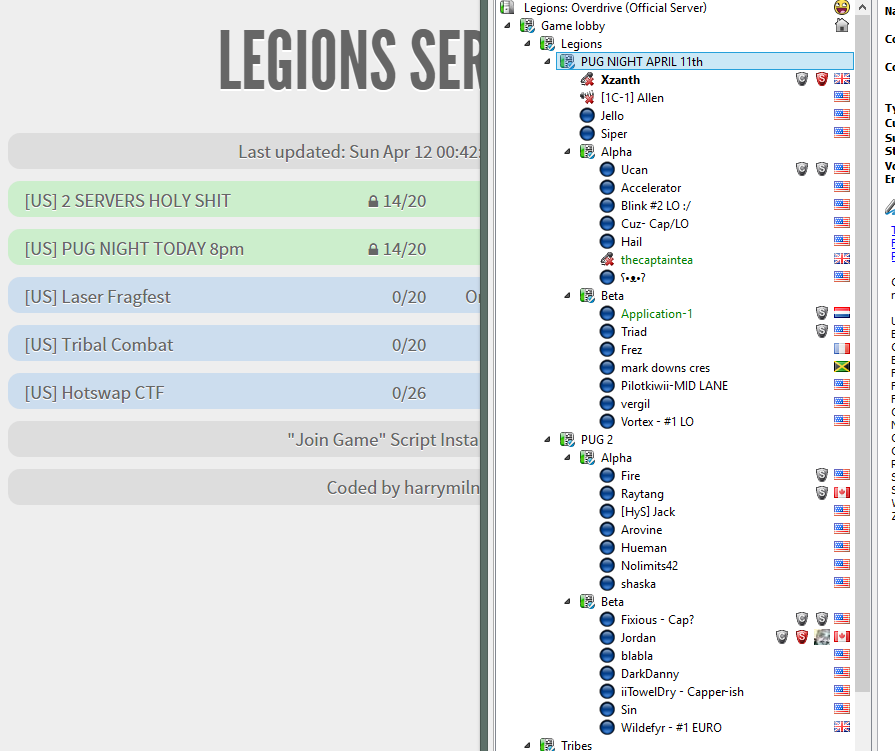Select the Legions: Overdrive (Official Server) entry
The width and height of the screenshot is (895, 751).
pyautogui.click(x=615, y=7)
